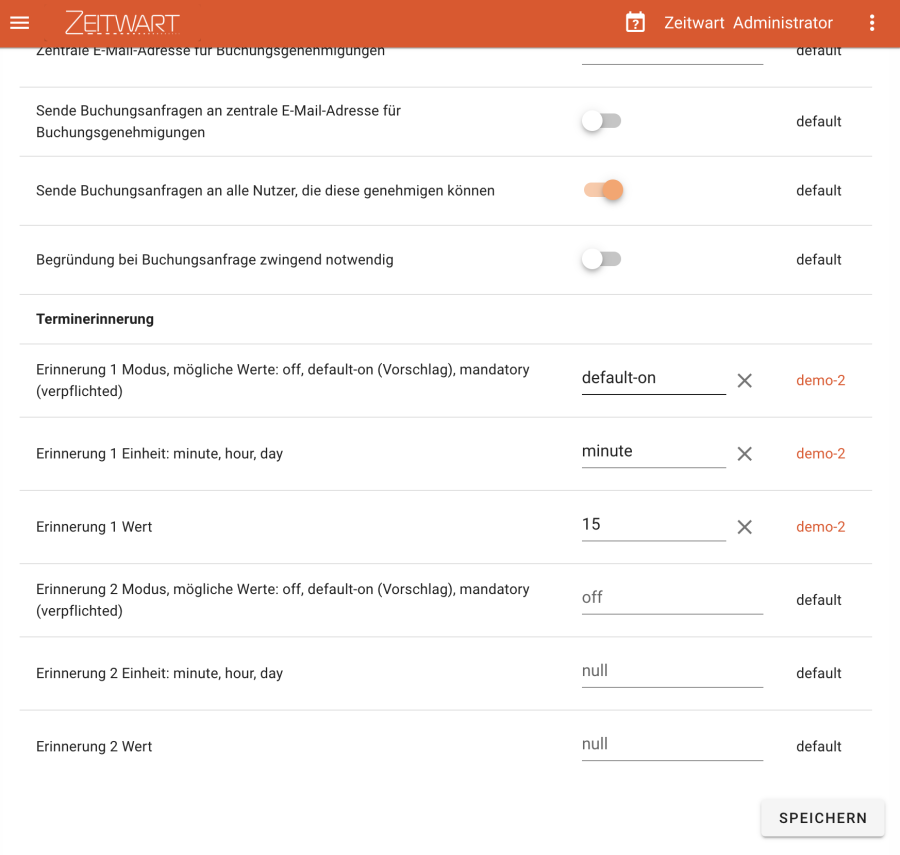Click the Zeitwart Administrator user name
The width and height of the screenshot is (900, 855).
click(748, 23)
